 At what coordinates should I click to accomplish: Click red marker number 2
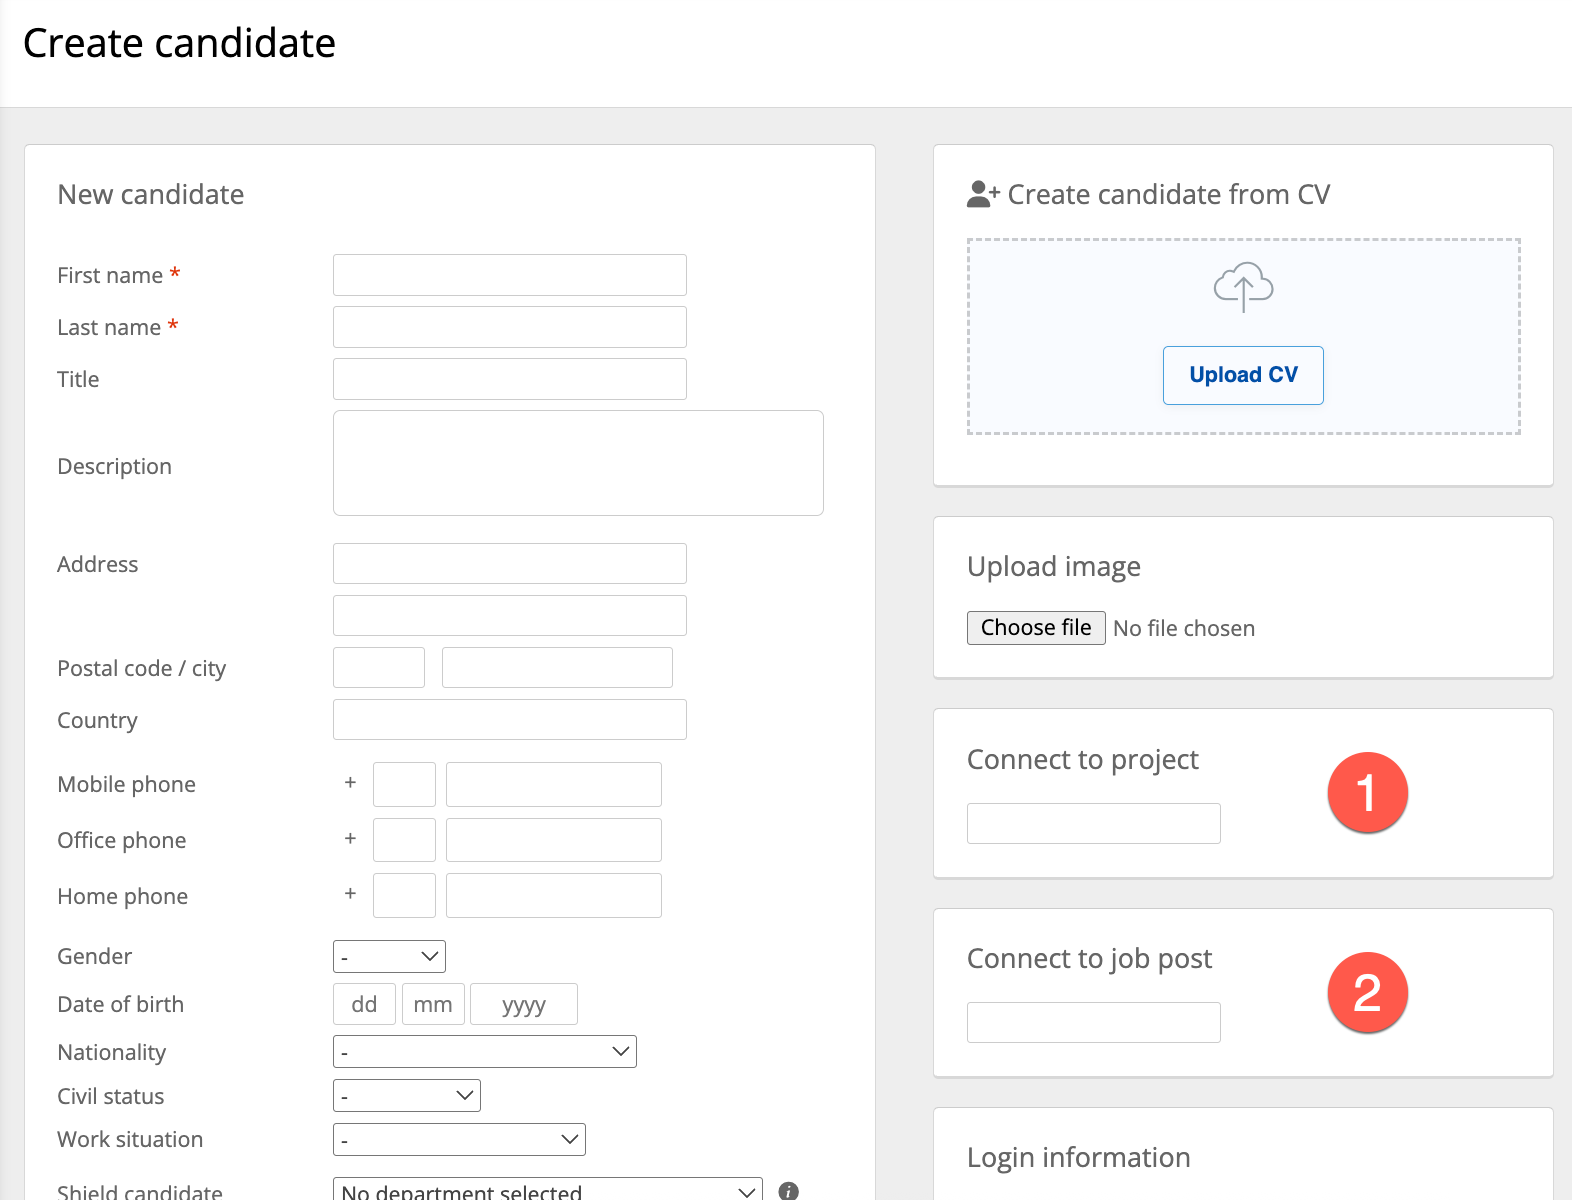pos(1367,992)
